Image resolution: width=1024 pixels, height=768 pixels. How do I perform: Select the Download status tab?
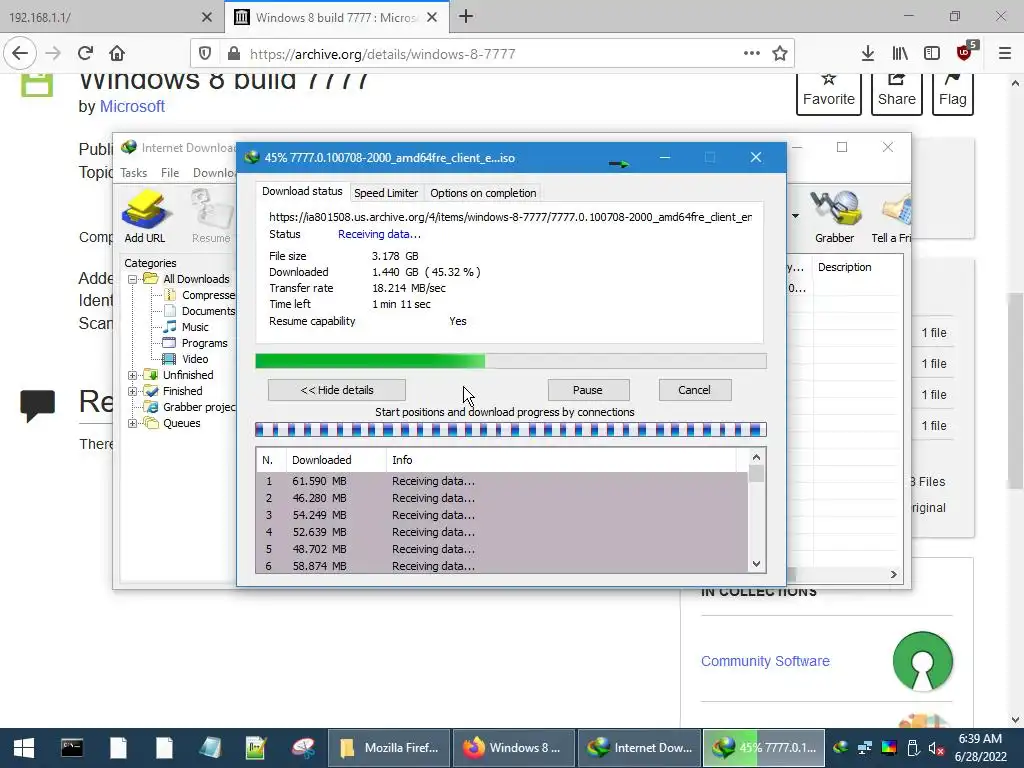point(302,191)
